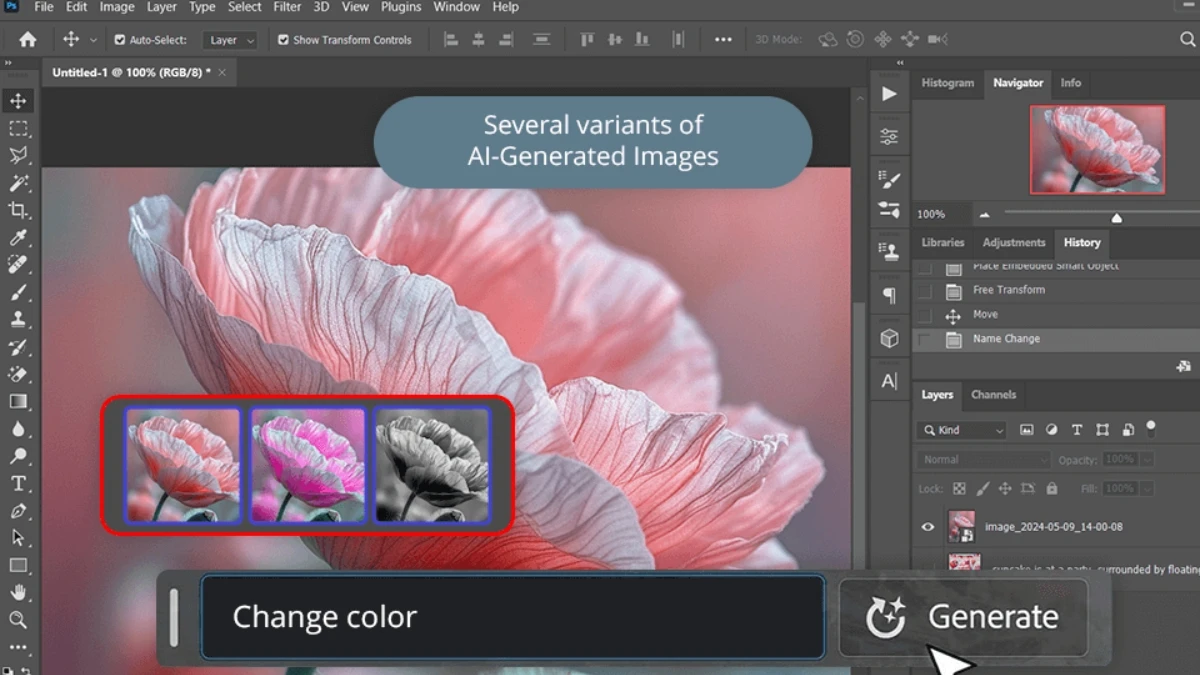Toggle lock transparent pixels
The width and height of the screenshot is (1200, 675).
click(959, 489)
